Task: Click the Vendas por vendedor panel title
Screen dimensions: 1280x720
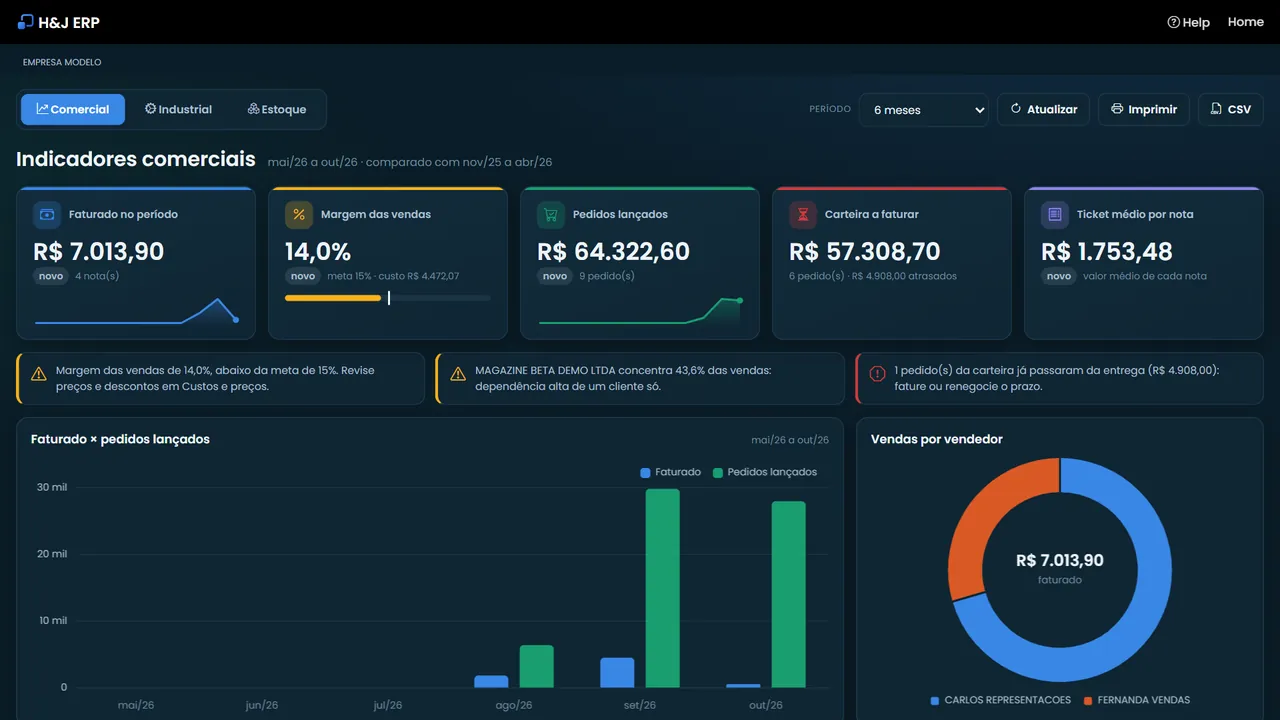Action: 937,439
